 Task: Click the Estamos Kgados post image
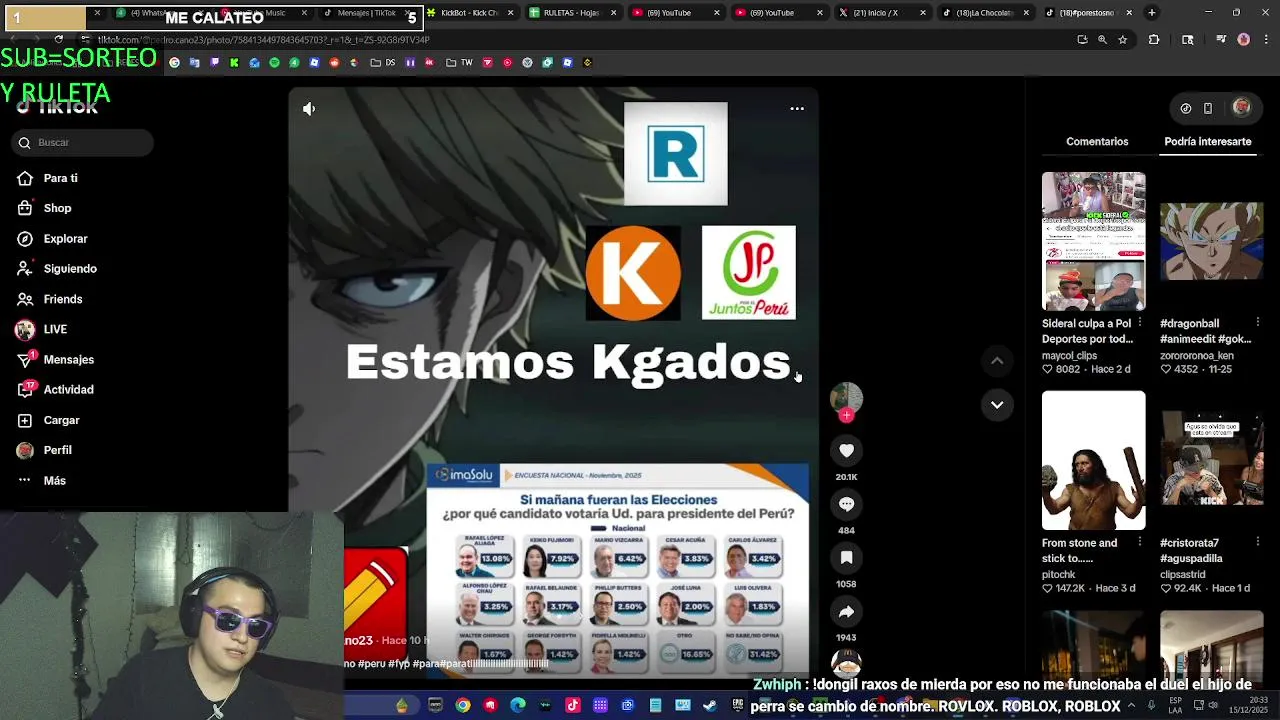553,383
